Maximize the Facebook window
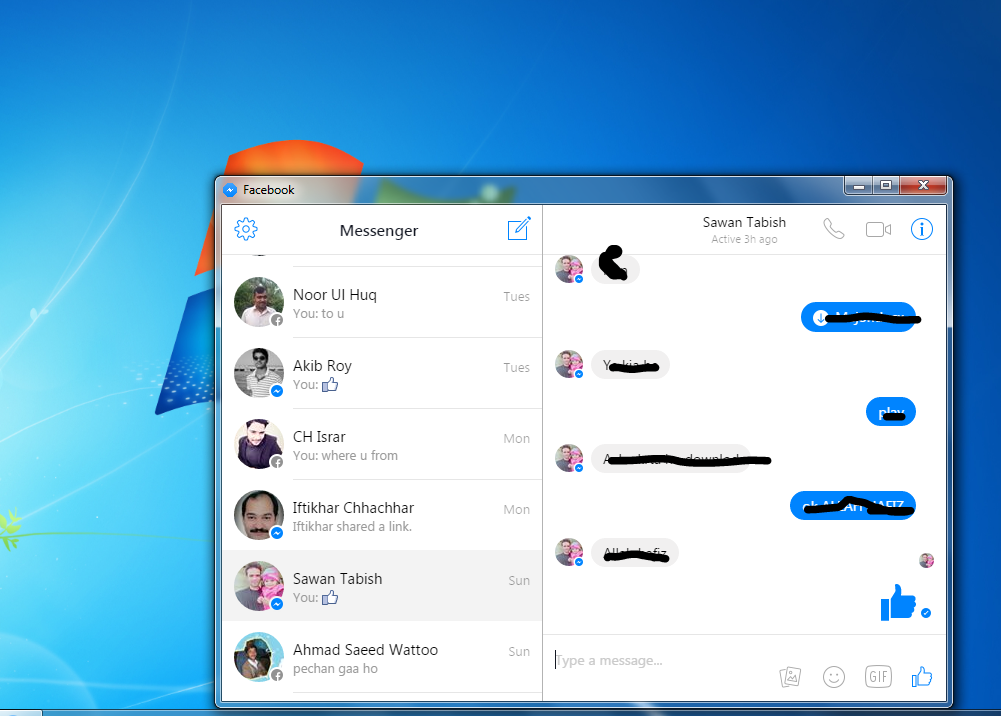The image size is (1001, 716). 886,186
